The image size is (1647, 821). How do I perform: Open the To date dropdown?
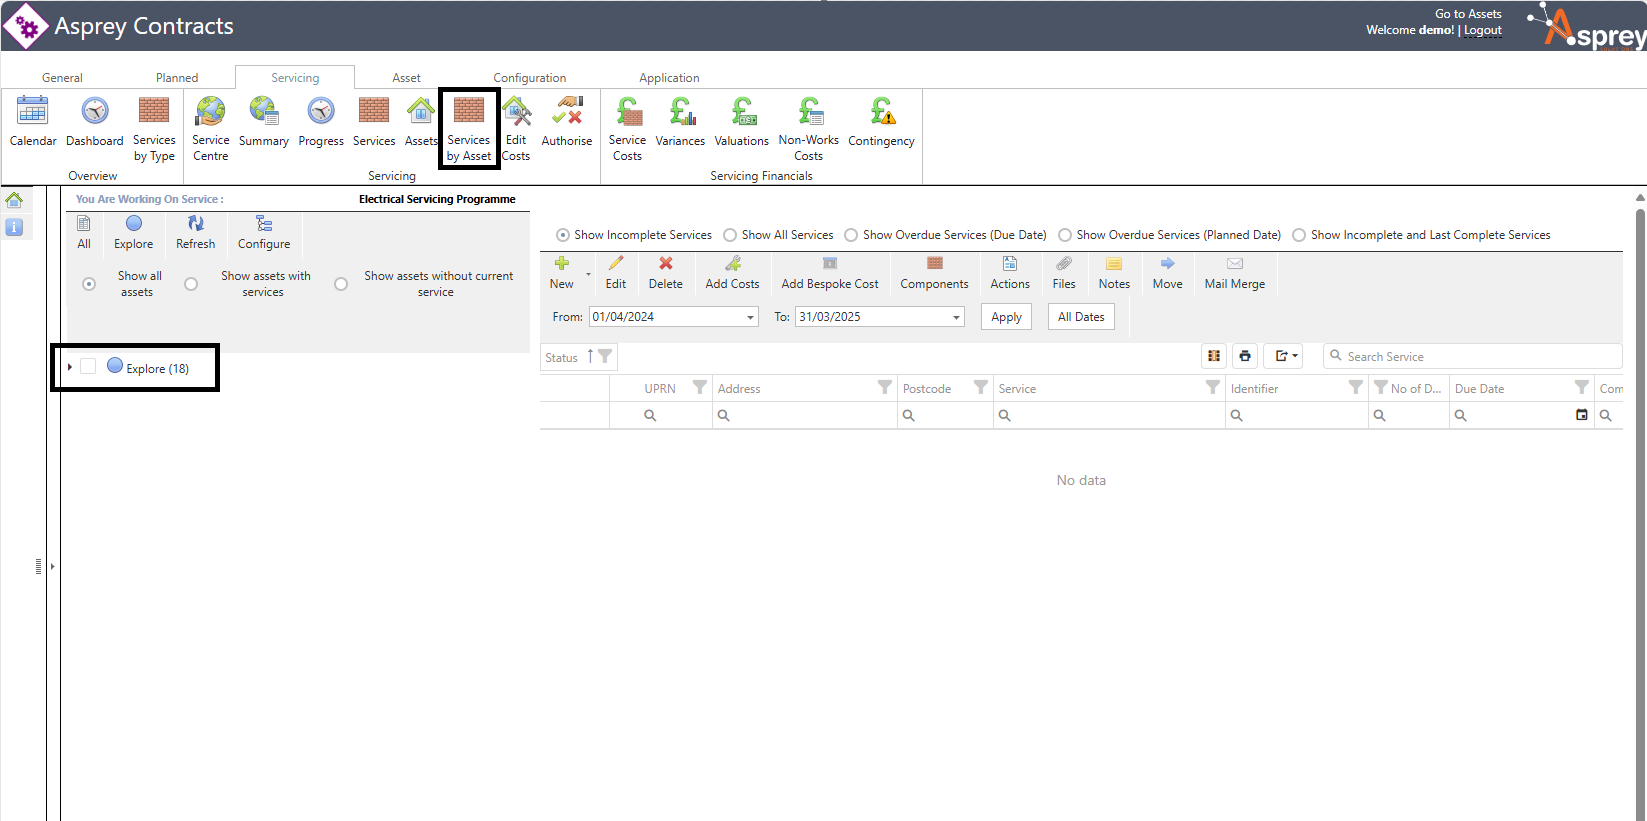point(956,317)
